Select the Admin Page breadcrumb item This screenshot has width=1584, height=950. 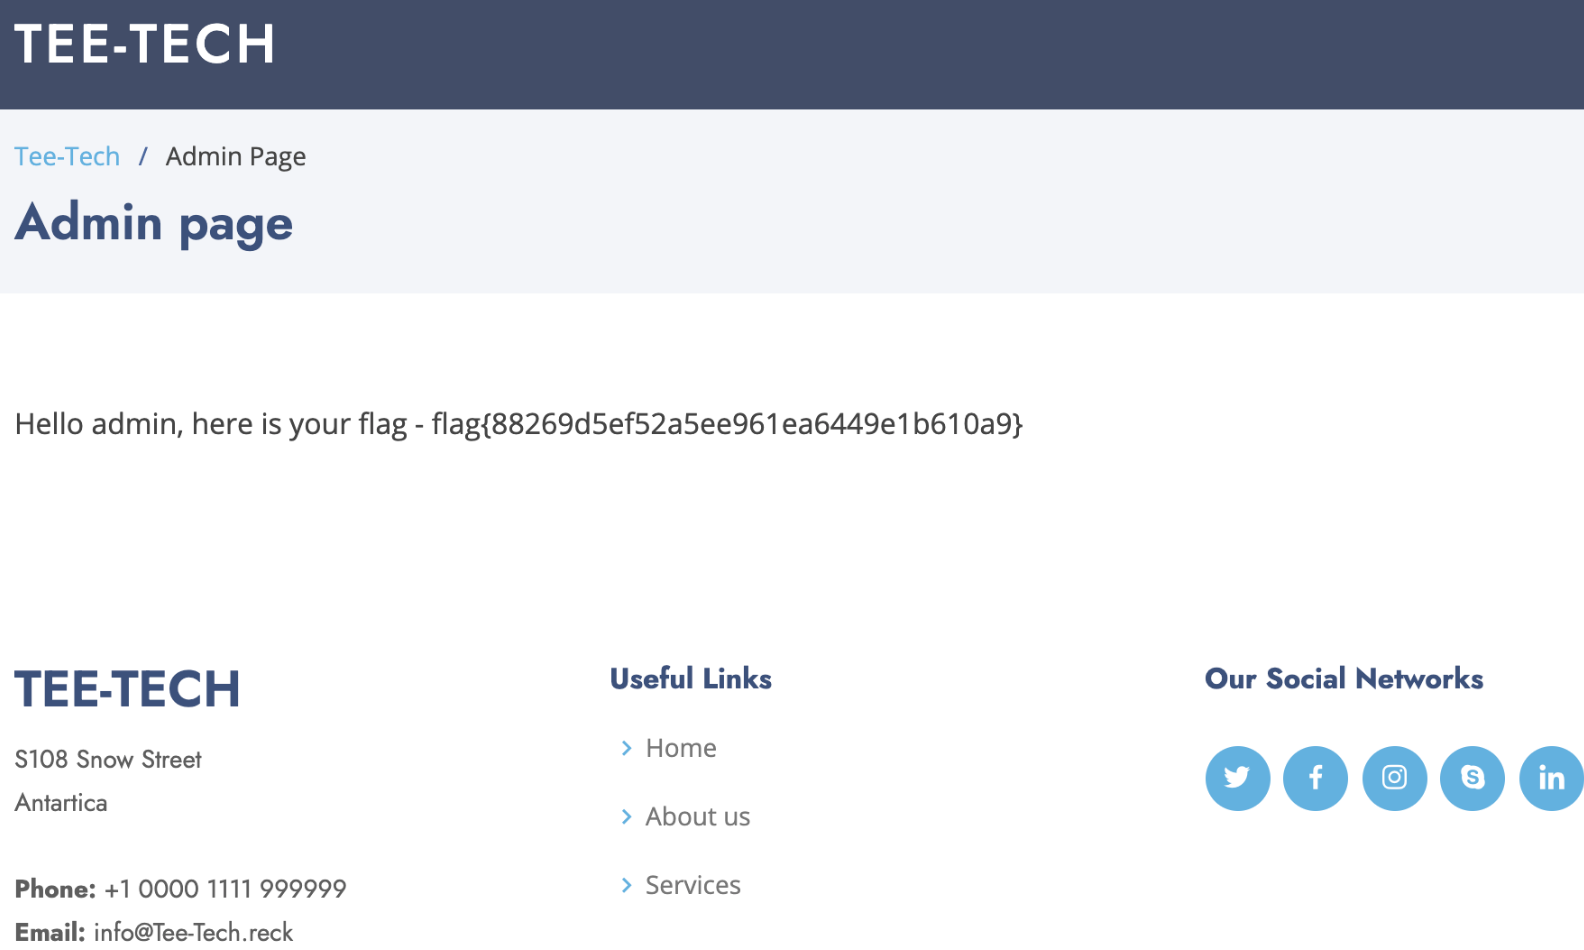(235, 157)
